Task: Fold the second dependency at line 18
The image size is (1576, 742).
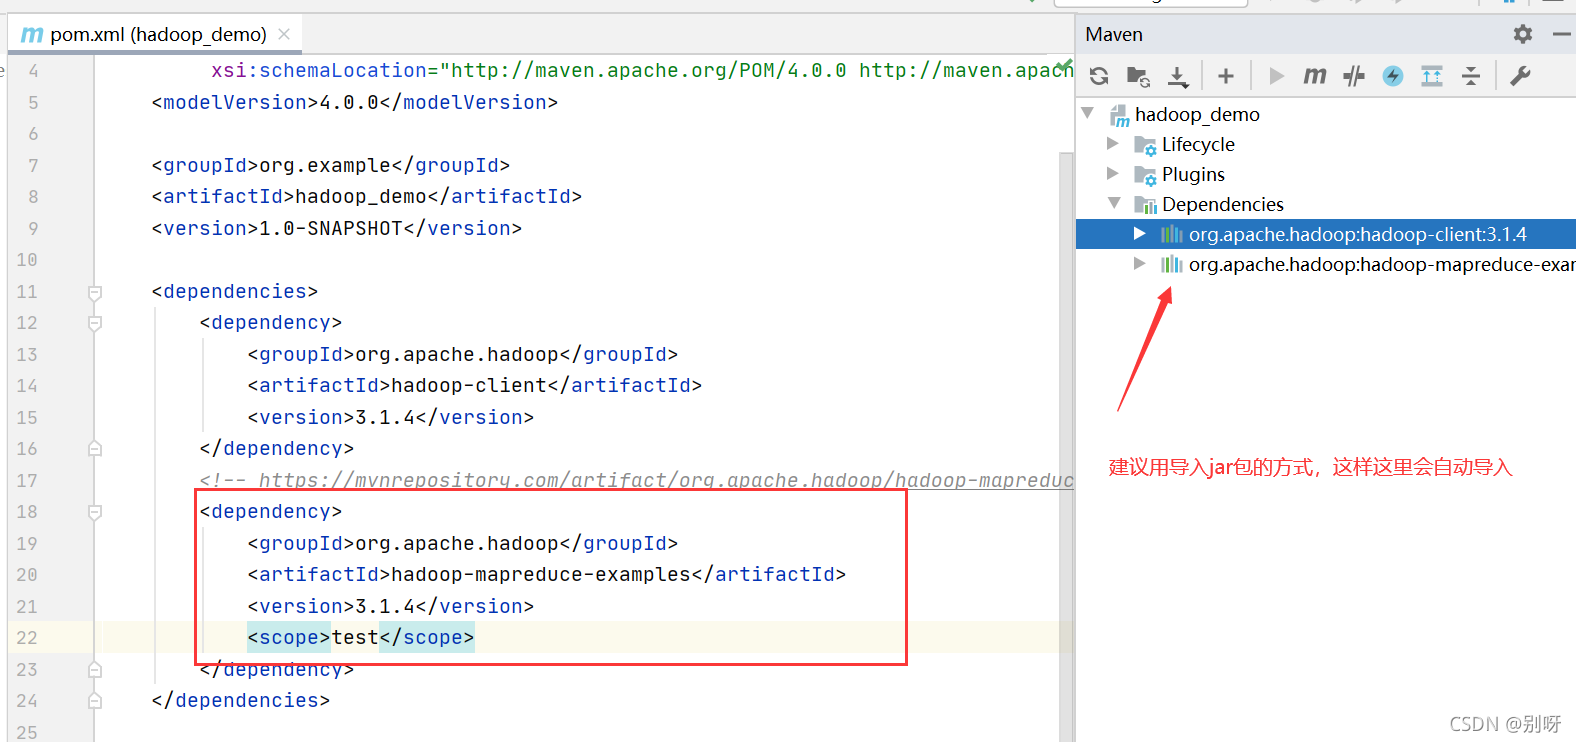Action: [x=95, y=512]
